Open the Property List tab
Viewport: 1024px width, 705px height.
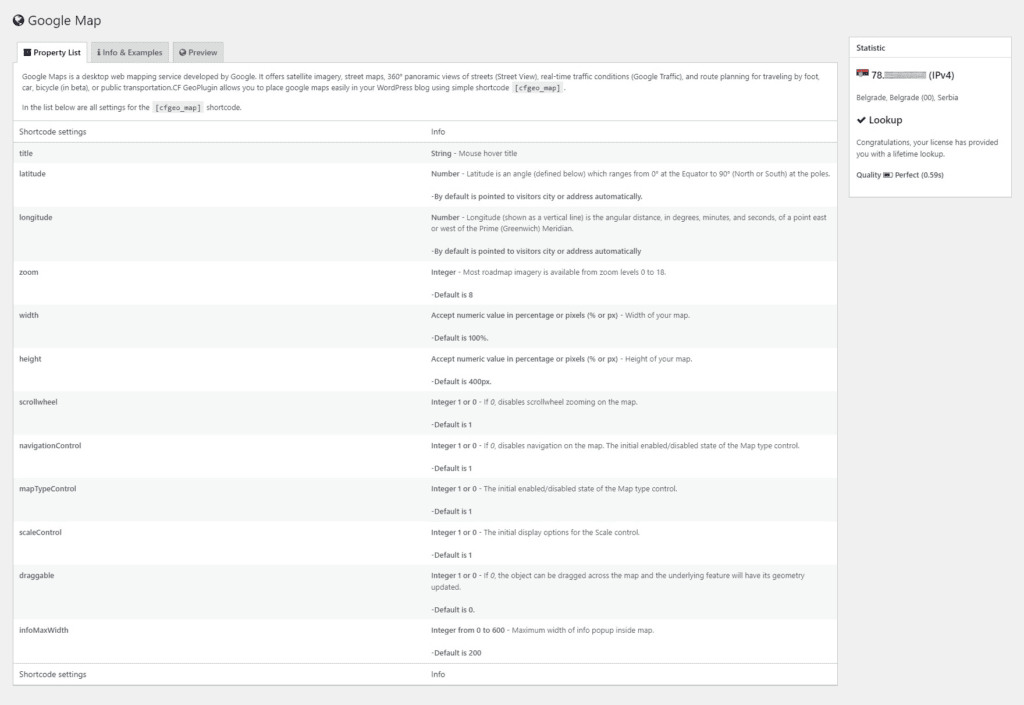[52, 52]
